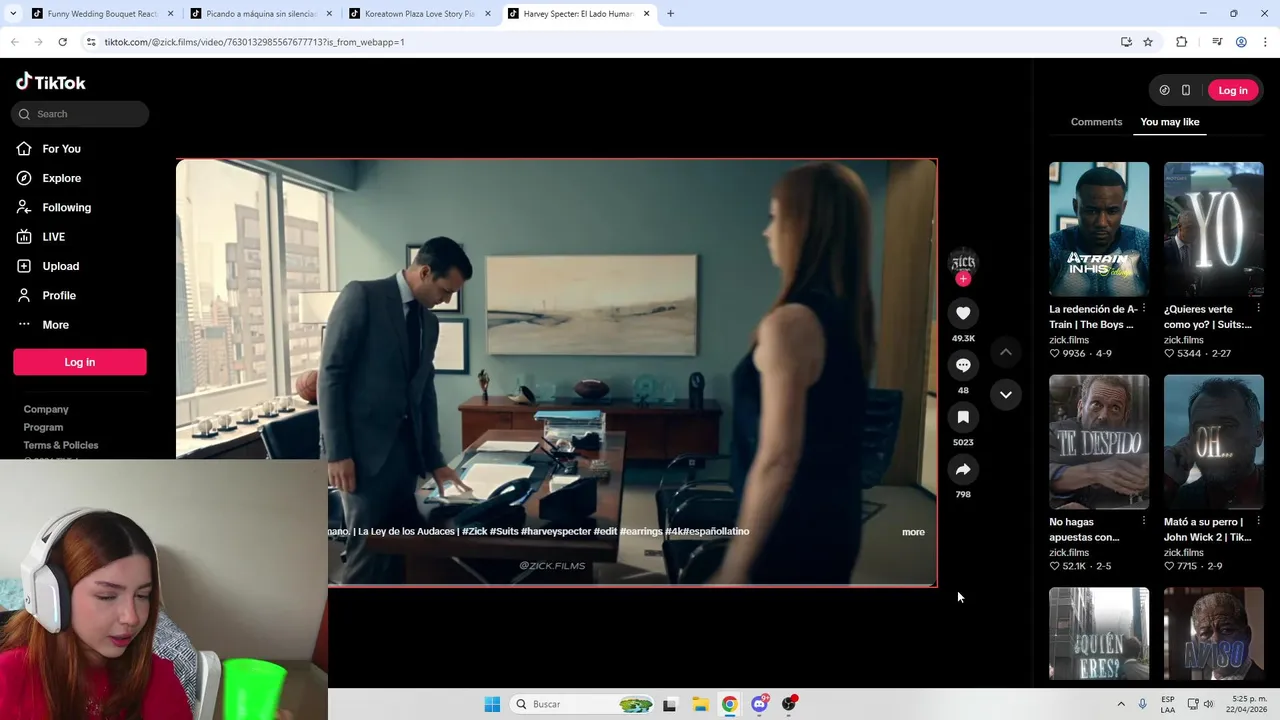Open the comments bubble showing 48
This screenshot has width=1280, height=720.
click(x=963, y=365)
